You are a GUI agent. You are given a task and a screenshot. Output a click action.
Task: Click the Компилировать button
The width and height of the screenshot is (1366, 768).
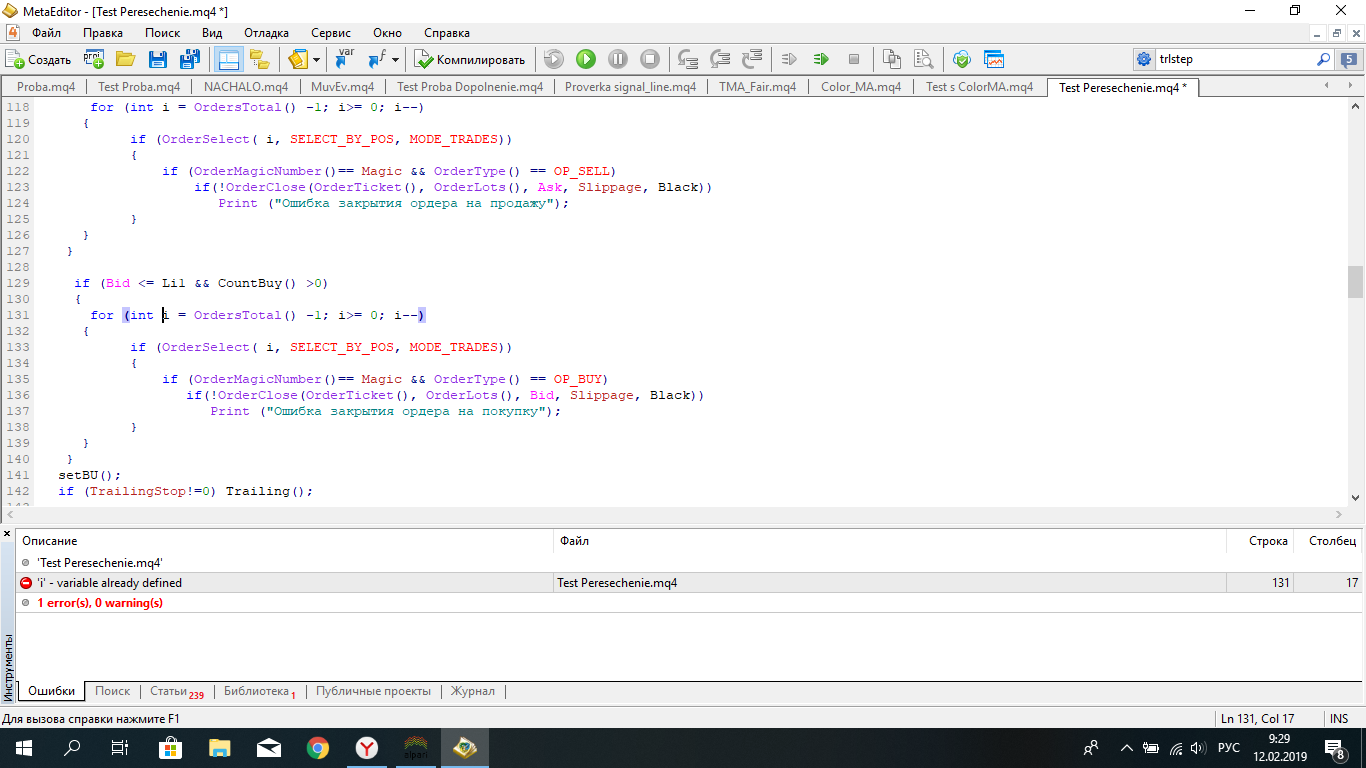470,59
